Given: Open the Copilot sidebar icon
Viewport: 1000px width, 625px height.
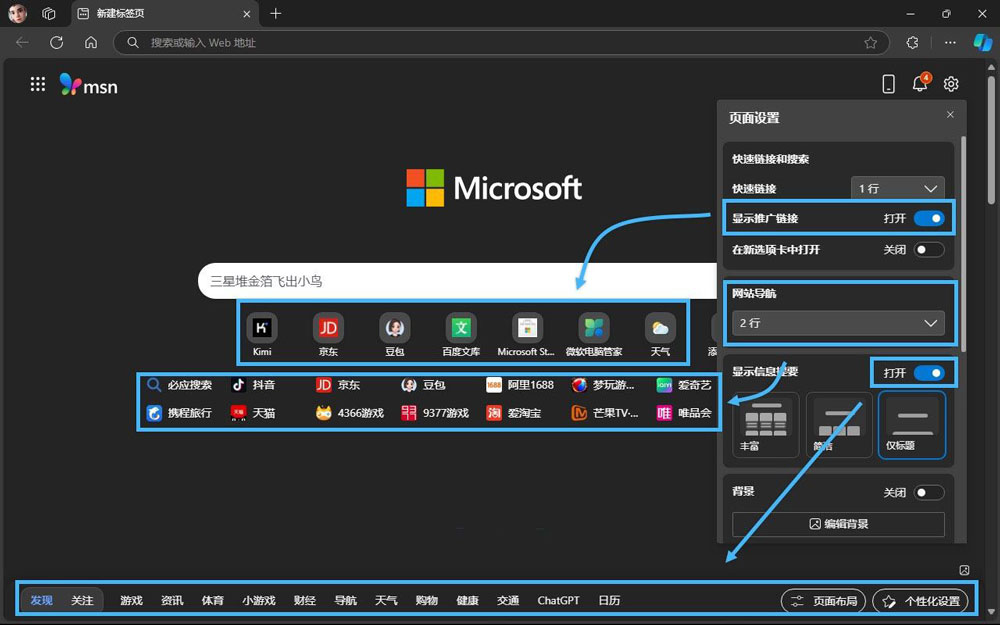Looking at the screenshot, I should [x=982, y=42].
